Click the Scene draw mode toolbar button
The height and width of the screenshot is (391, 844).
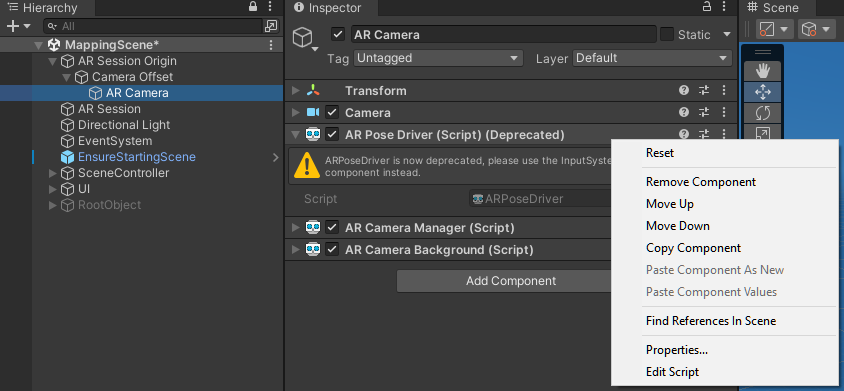(767, 29)
